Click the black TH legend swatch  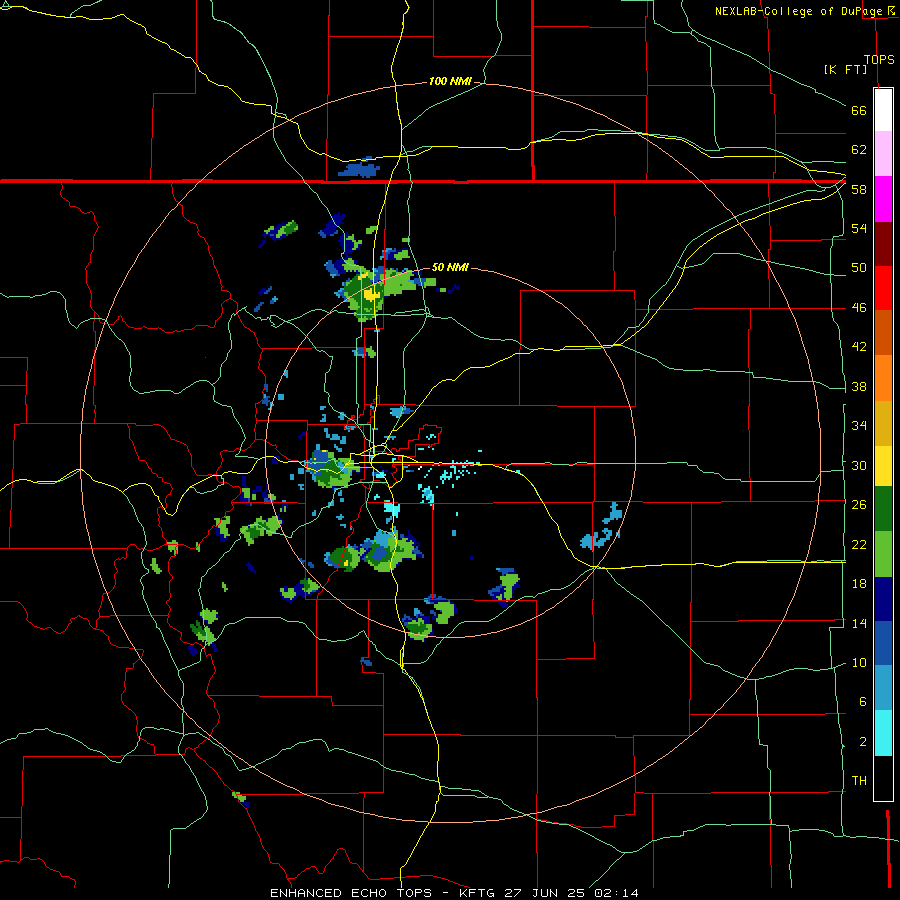(x=883, y=778)
